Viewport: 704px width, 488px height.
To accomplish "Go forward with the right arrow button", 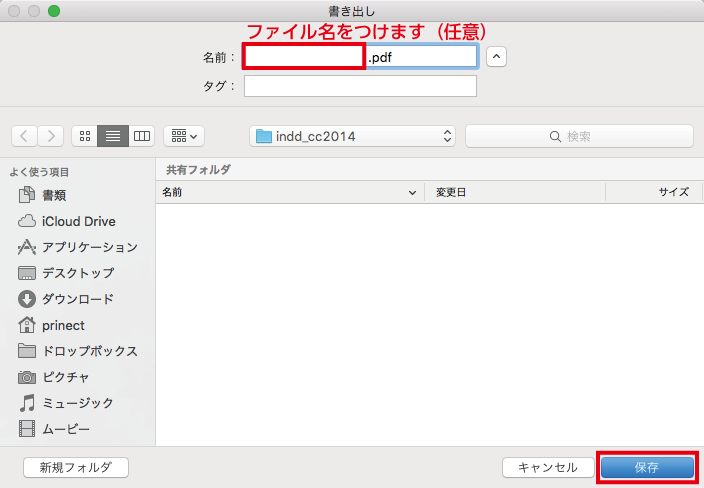I will tap(51, 136).
